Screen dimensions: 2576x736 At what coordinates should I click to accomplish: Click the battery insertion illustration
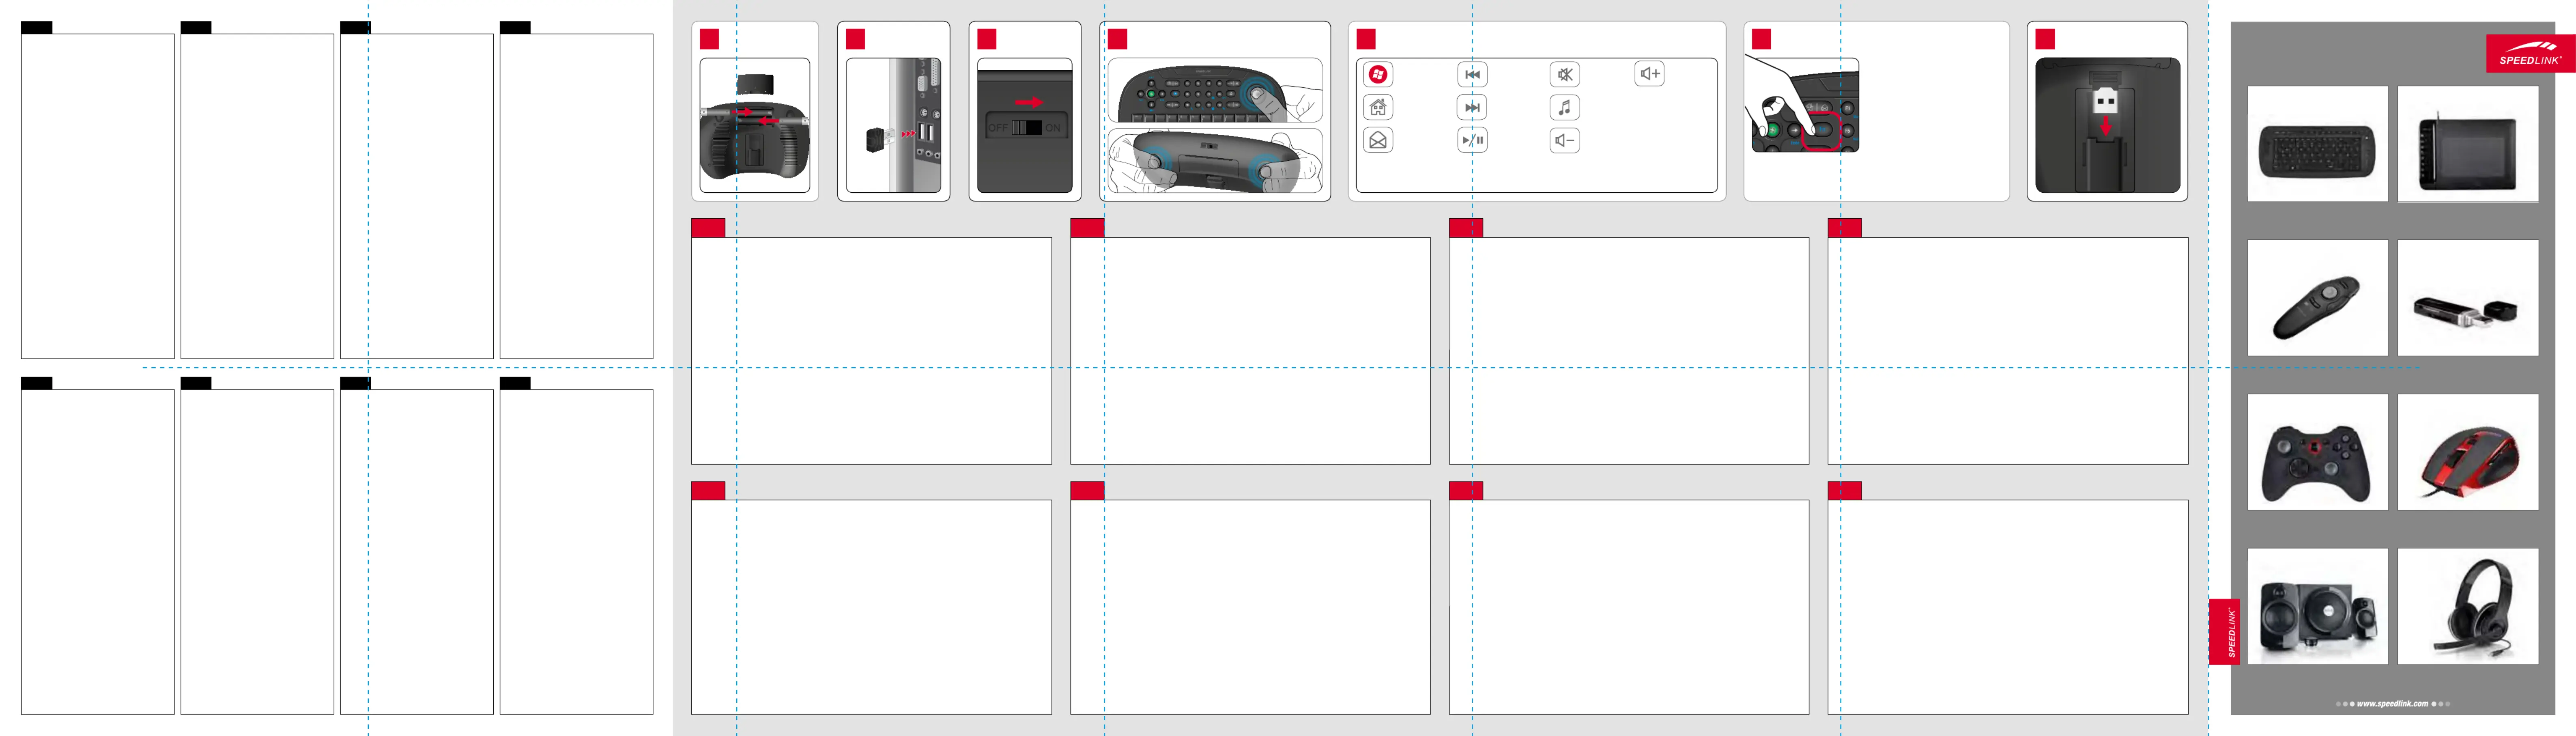click(x=755, y=125)
